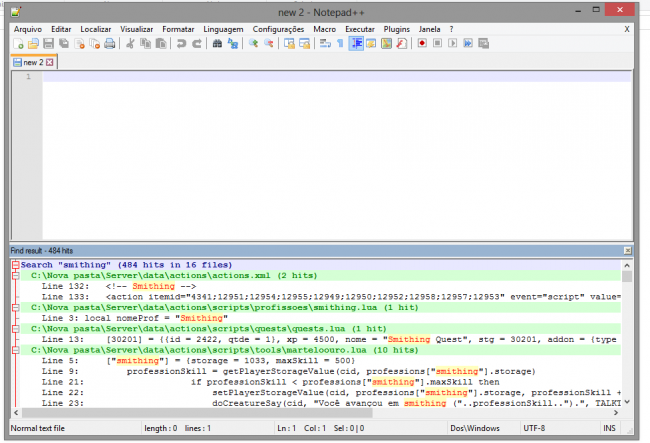Open a file using the Open folder icon
Screen dimensions: 650x443
tap(33, 44)
